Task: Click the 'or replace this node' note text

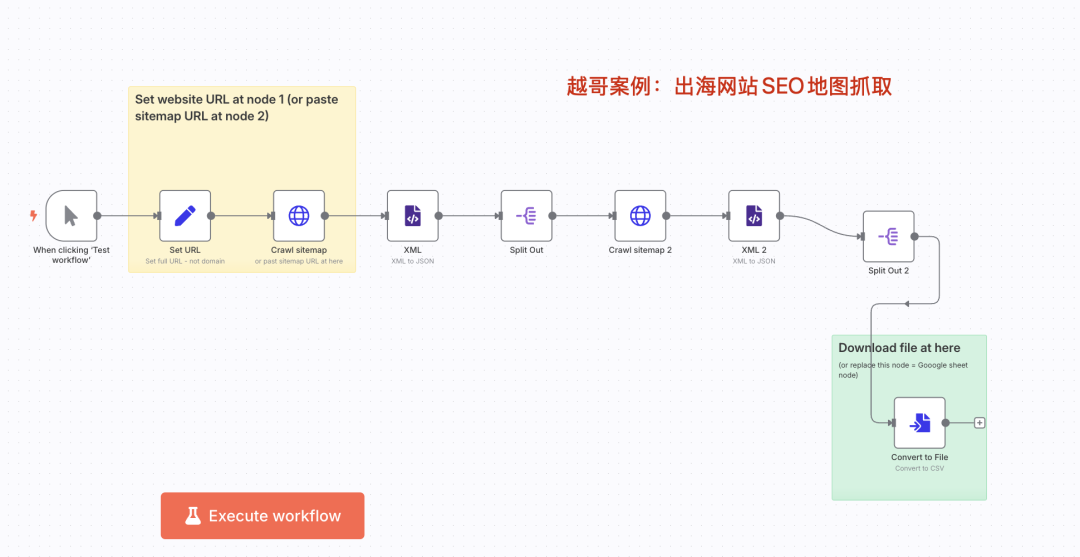Action: point(903,370)
